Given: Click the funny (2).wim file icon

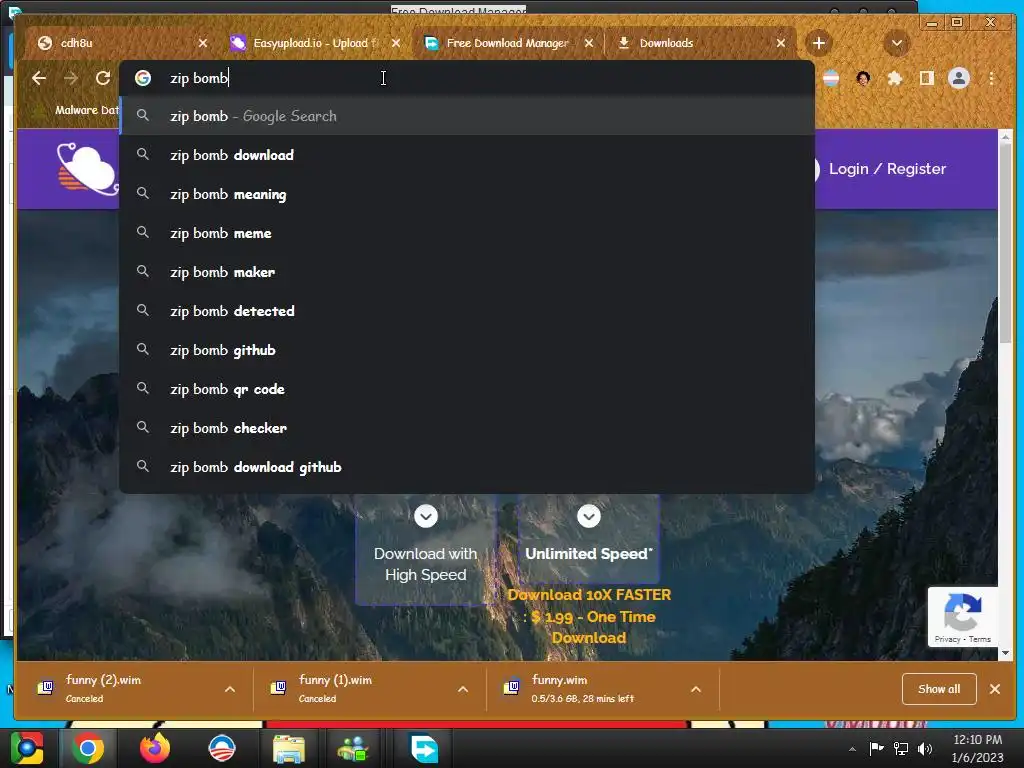Looking at the screenshot, I should coord(45,688).
